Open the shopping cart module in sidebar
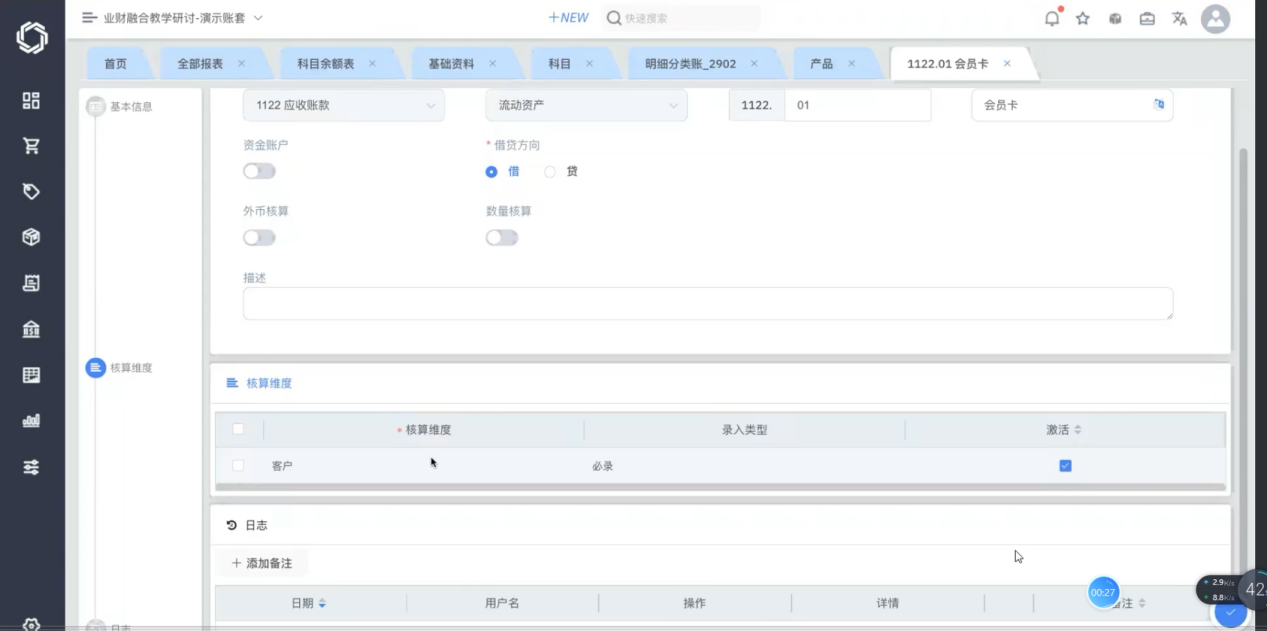The height and width of the screenshot is (631, 1267). point(31,146)
